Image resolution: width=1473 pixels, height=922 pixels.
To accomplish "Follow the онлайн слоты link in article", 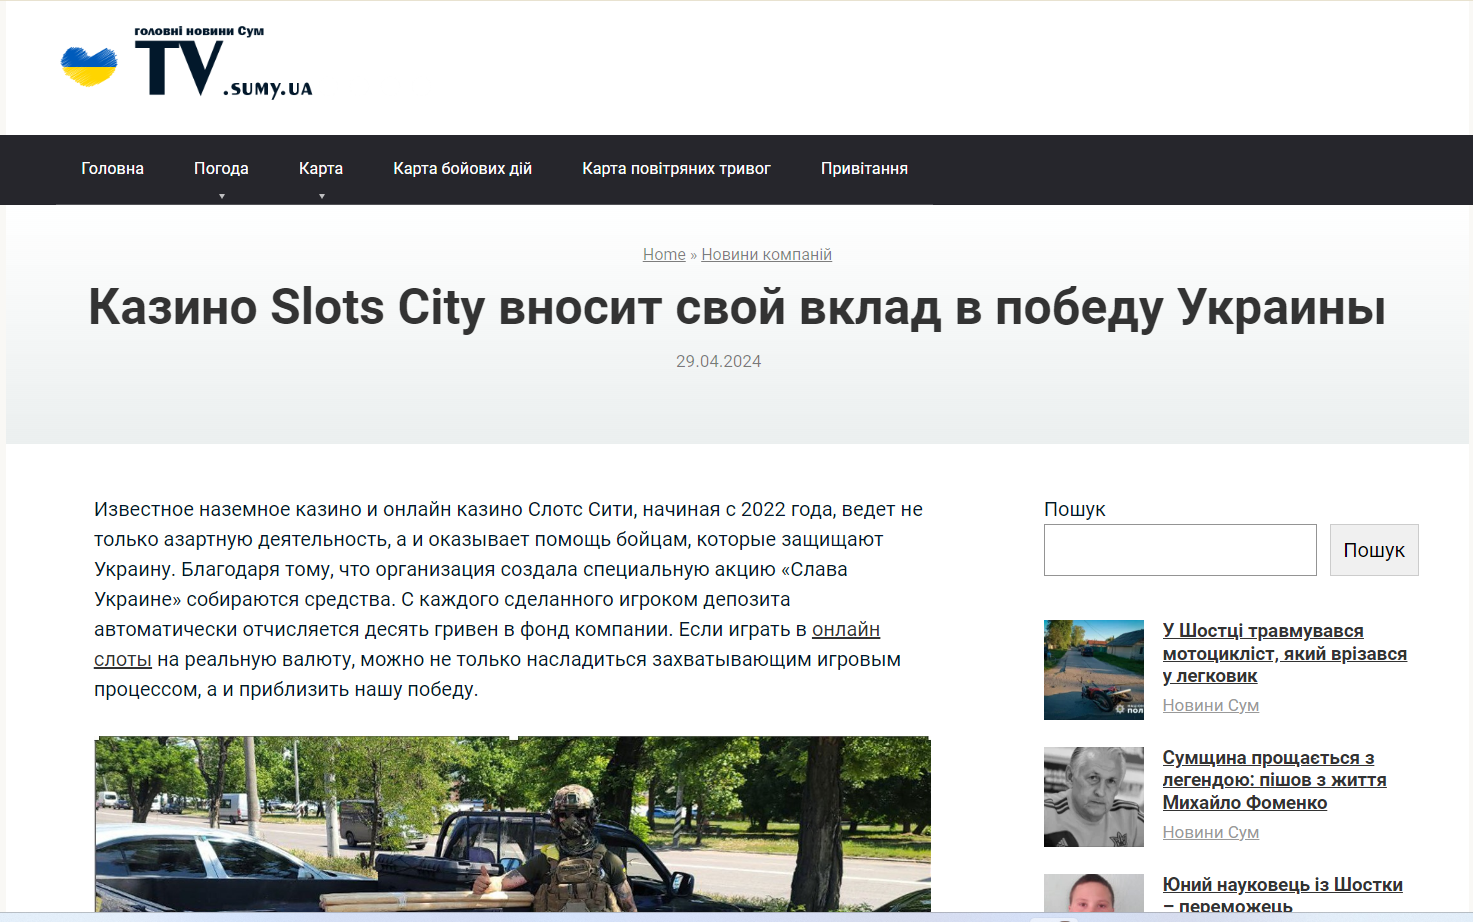I will click(846, 629).
